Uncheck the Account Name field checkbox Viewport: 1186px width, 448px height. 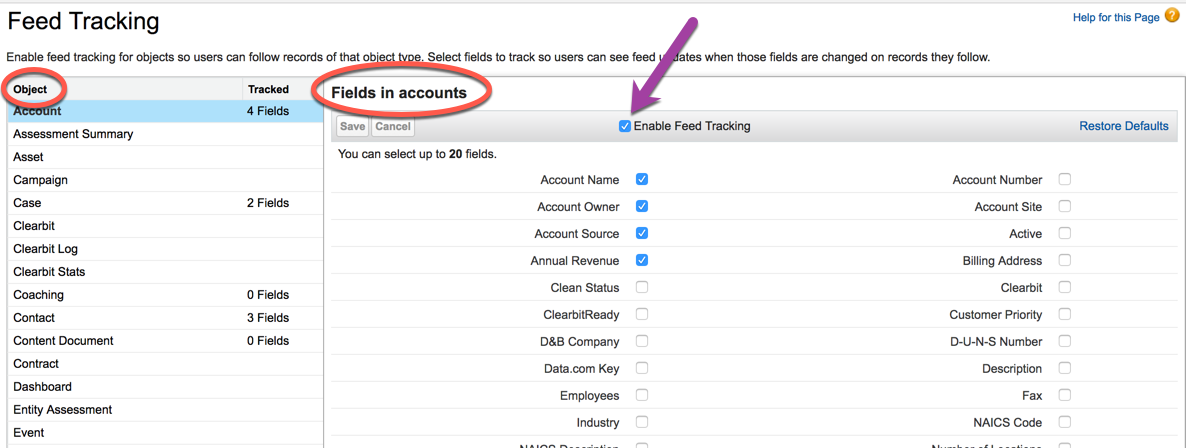click(x=642, y=180)
